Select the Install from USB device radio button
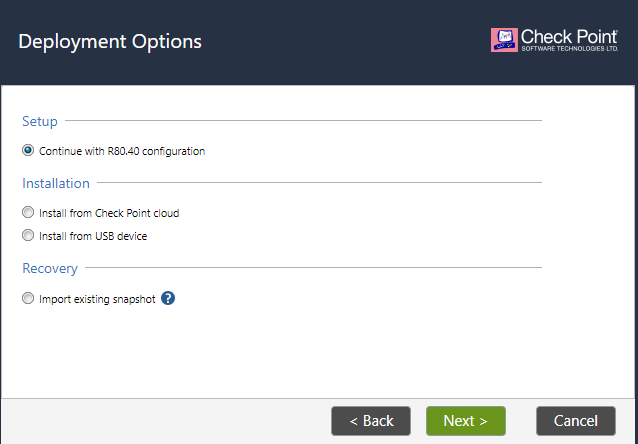 28,236
